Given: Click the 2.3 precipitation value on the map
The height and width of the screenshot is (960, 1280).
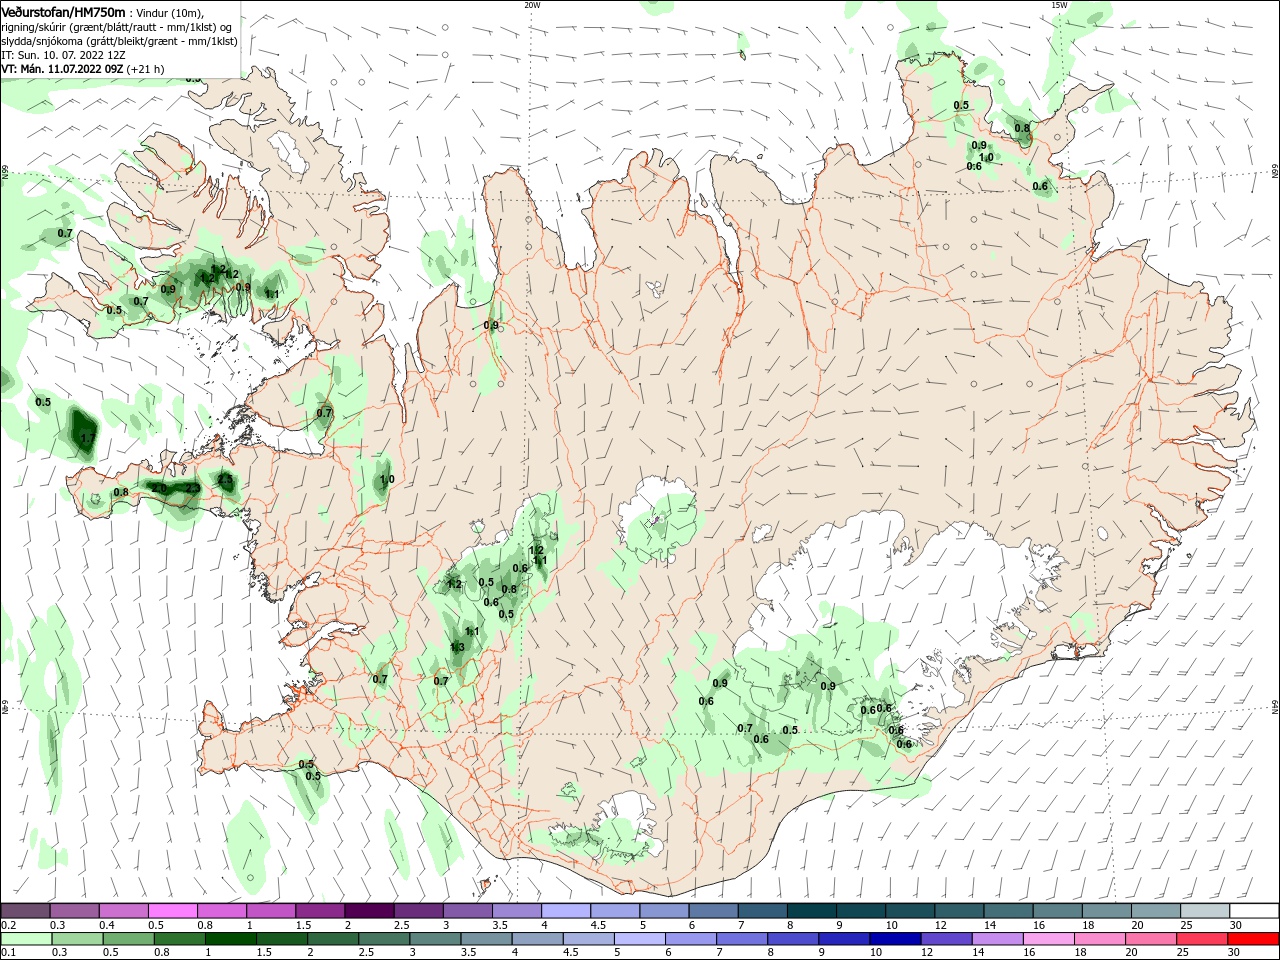Looking at the screenshot, I should tap(192, 489).
